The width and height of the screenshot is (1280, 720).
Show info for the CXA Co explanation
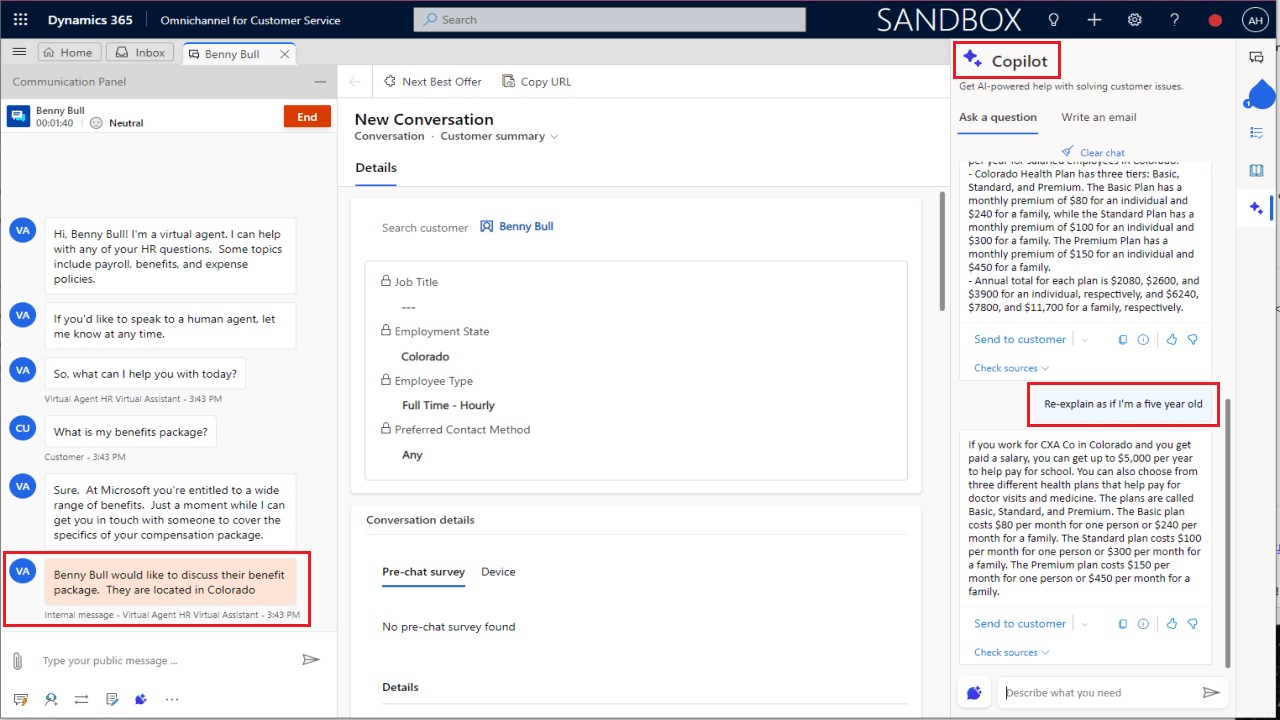[1143, 624]
